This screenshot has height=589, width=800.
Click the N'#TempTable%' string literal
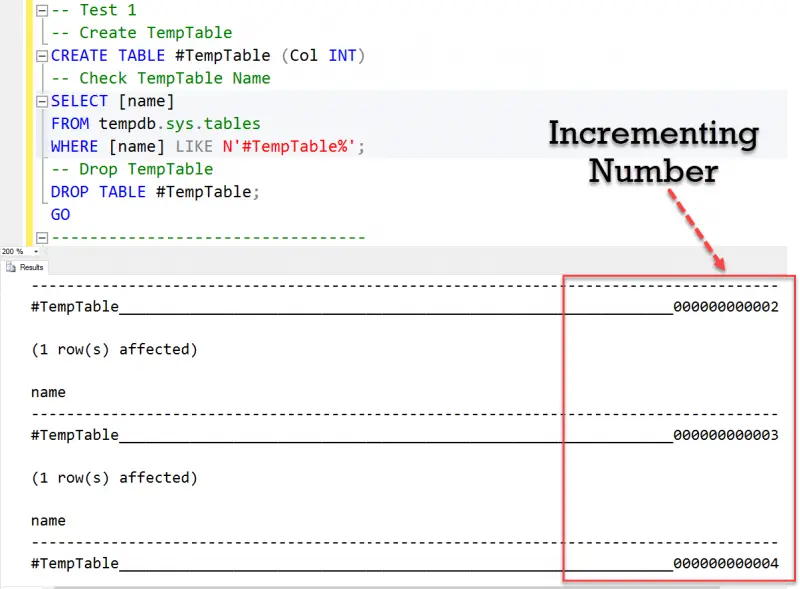(x=289, y=146)
